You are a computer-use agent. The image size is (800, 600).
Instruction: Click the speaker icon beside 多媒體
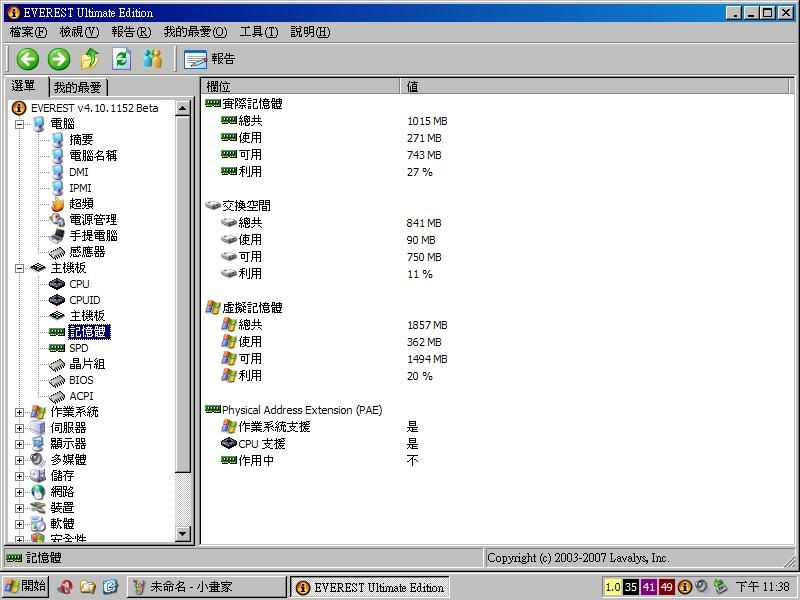point(38,460)
